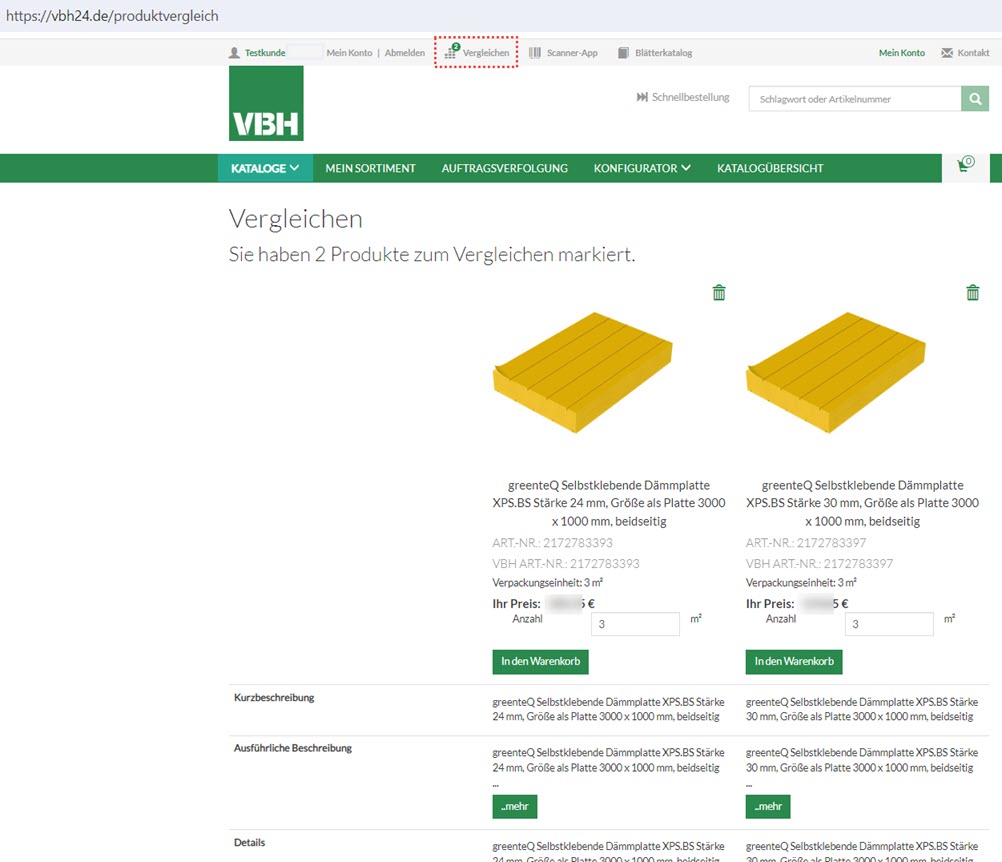Click the Blätterkatalog book icon

623,53
